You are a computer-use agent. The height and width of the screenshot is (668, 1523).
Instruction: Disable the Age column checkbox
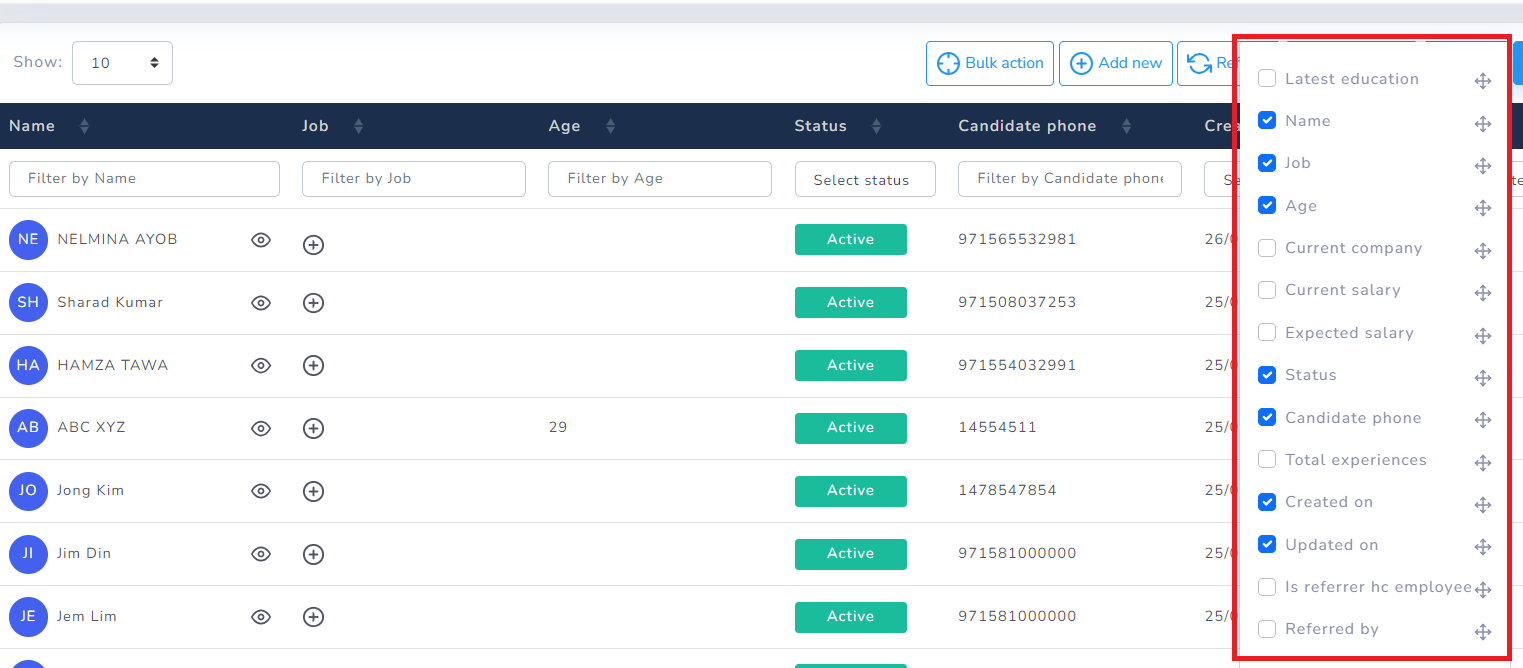click(x=1267, y=205)
